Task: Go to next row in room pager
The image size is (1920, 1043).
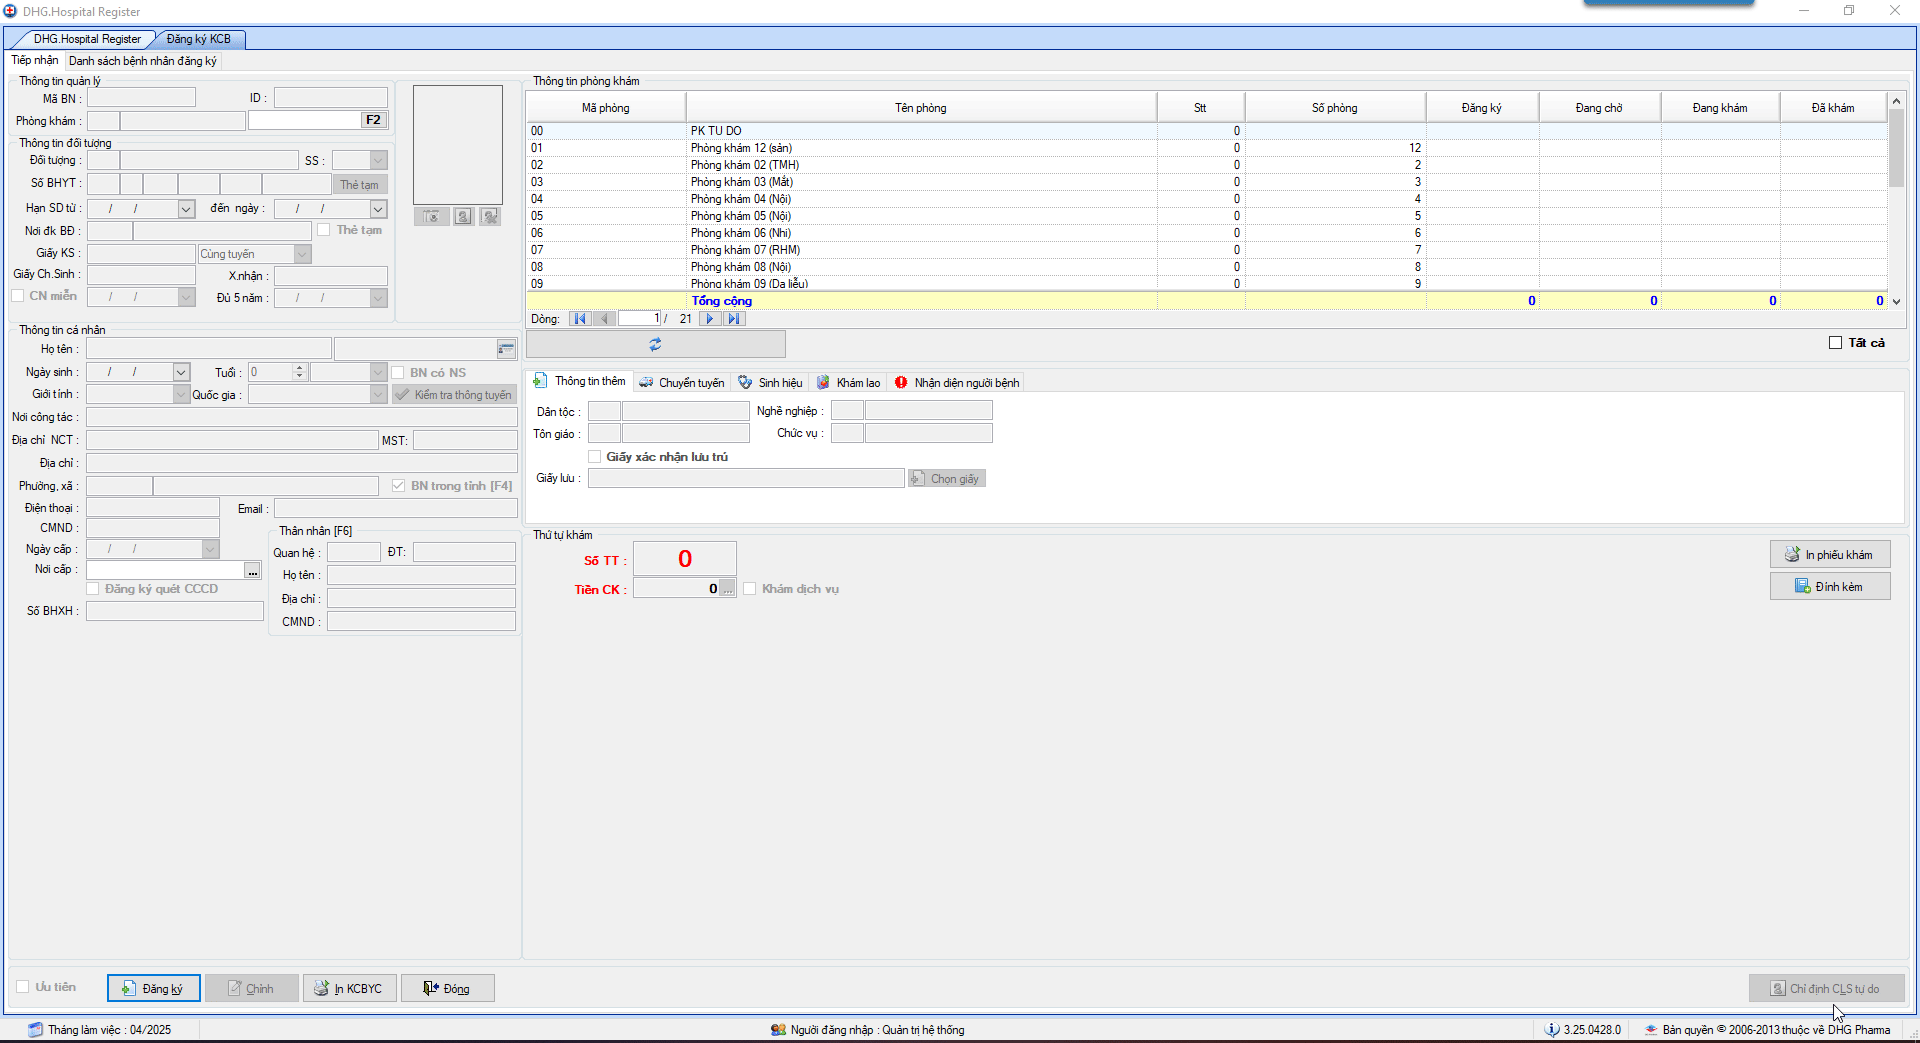Action: (710, 319)
